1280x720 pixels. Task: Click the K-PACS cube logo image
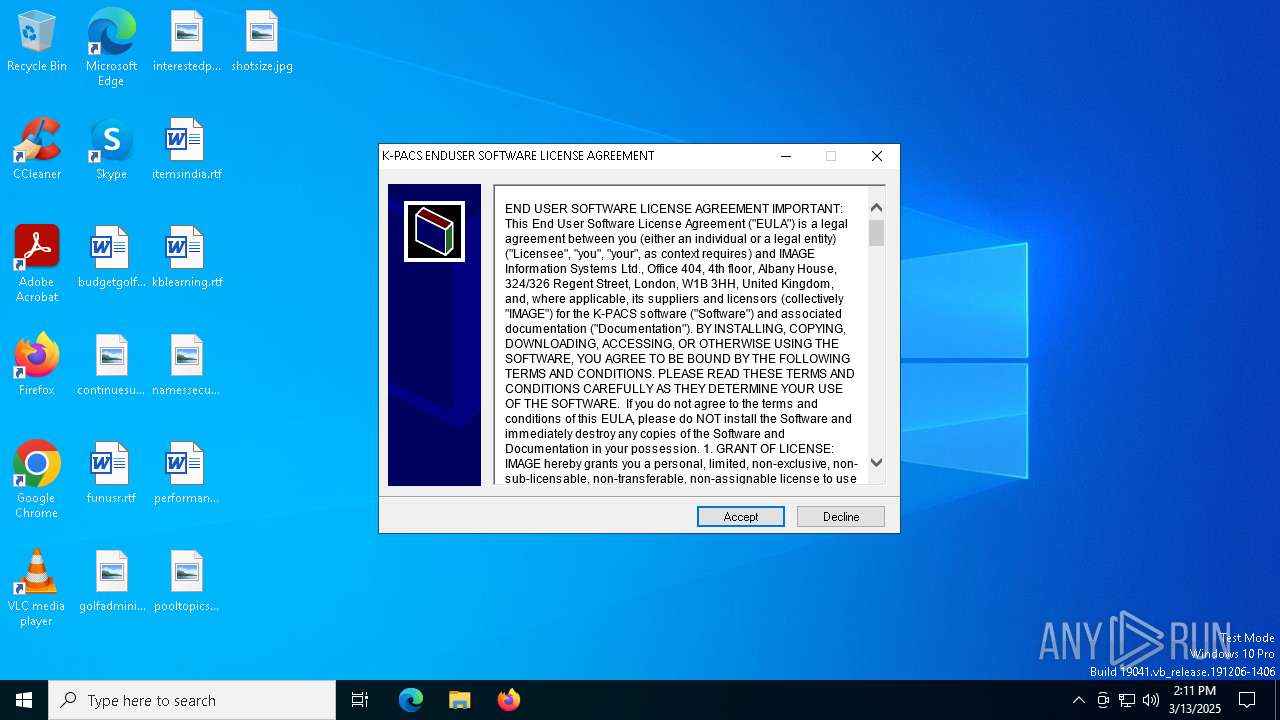[434, 231]
